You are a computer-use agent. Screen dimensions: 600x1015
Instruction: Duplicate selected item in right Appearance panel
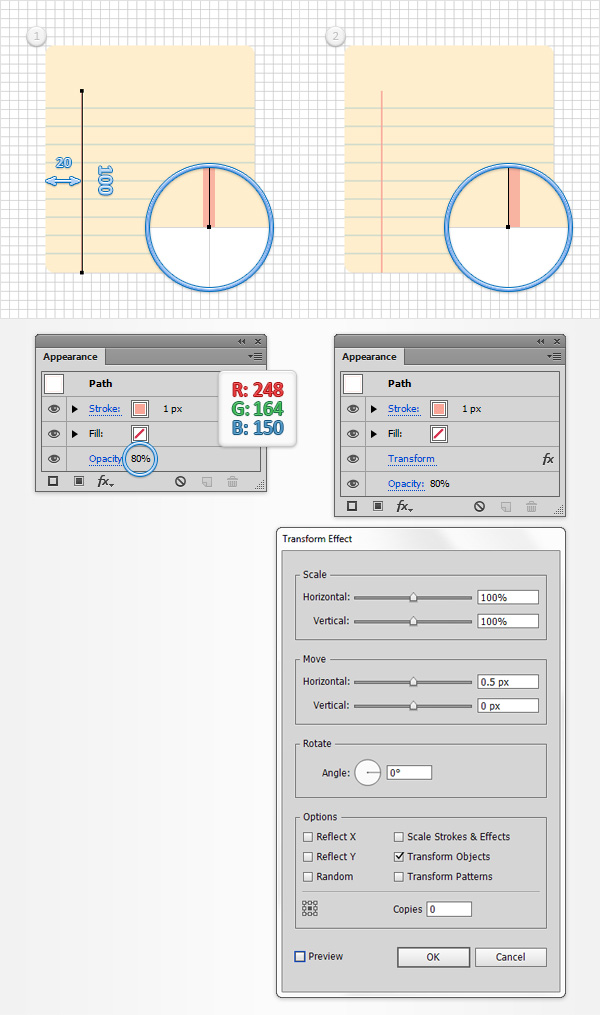pos(506,506)
